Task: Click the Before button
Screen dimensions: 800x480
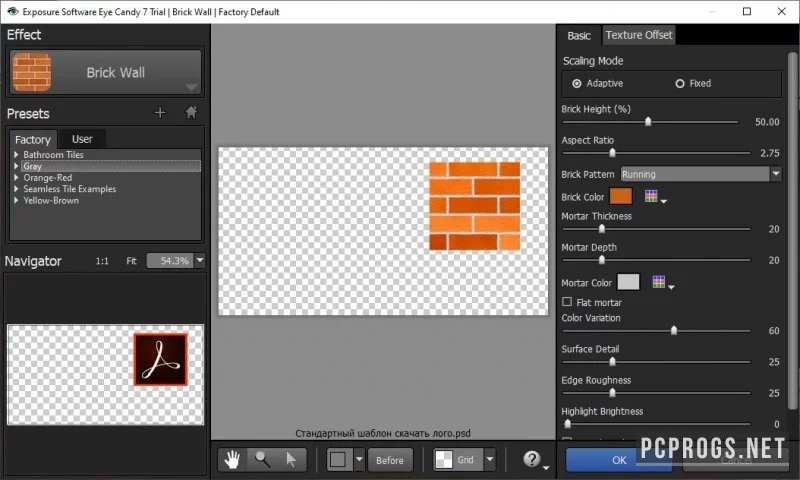Action: coord(390,460)
